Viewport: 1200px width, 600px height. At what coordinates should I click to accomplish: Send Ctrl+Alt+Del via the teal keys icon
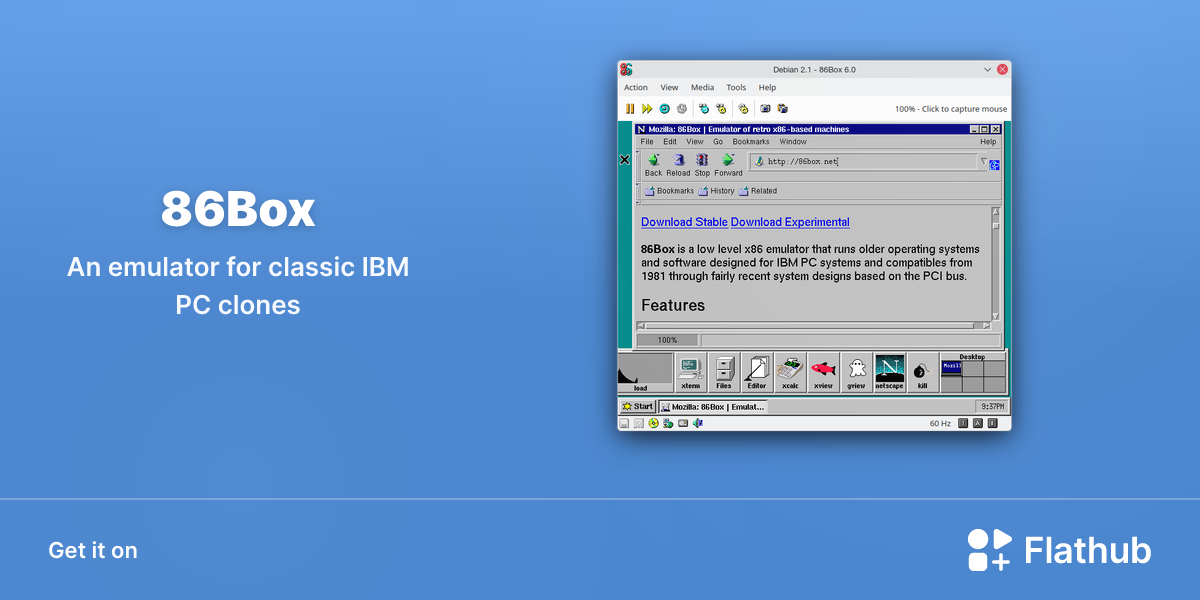(x=704, y=108)
